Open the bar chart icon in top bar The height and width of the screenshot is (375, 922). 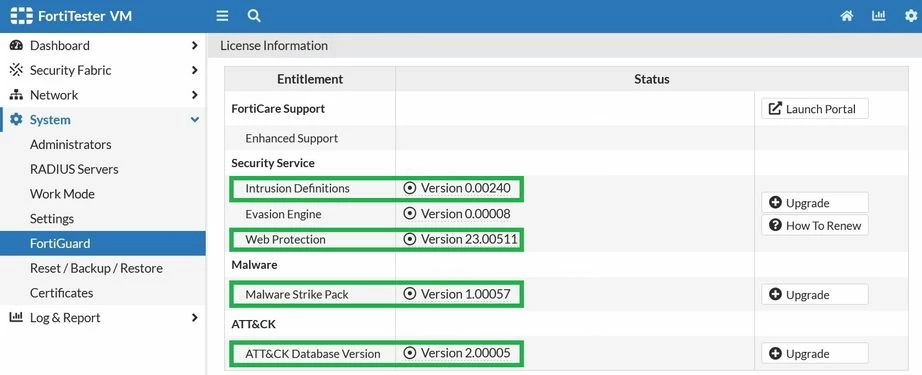pos(878,16)
